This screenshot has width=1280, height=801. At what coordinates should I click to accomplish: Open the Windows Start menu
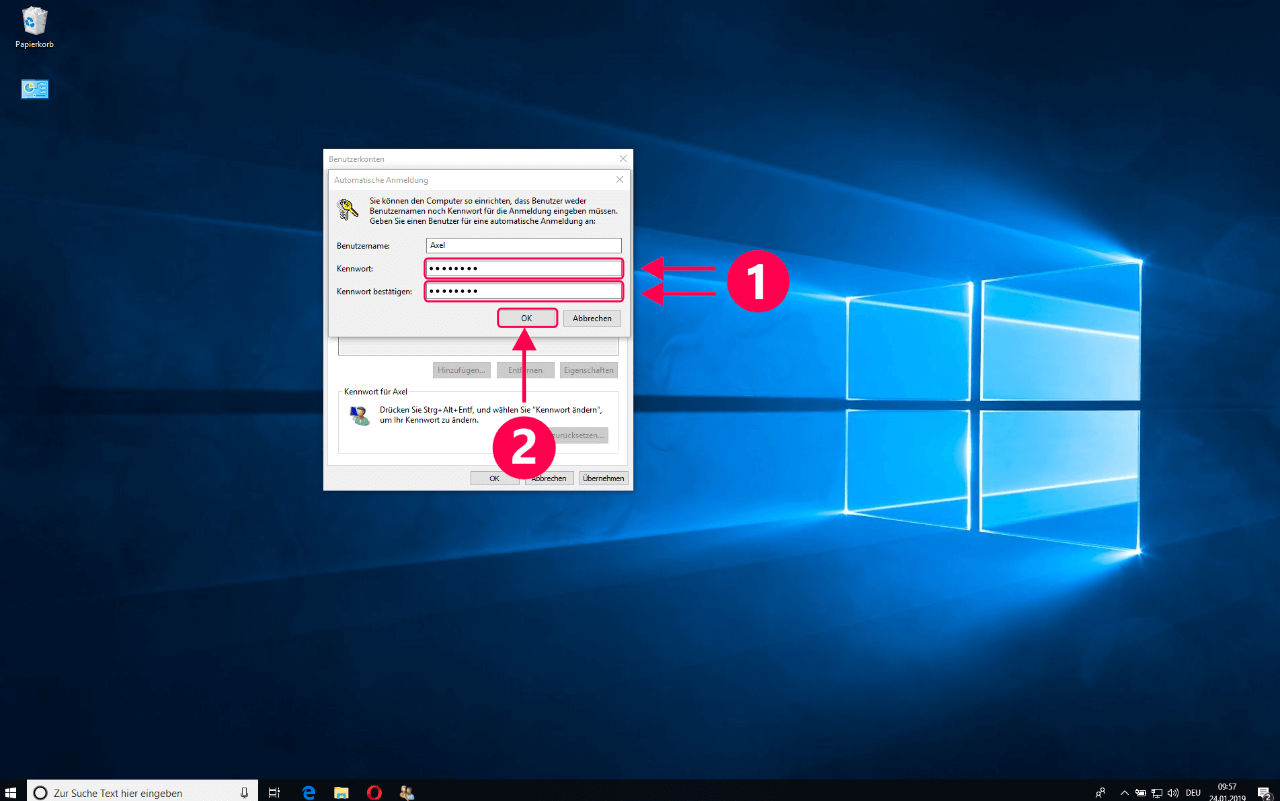point(11,792)
